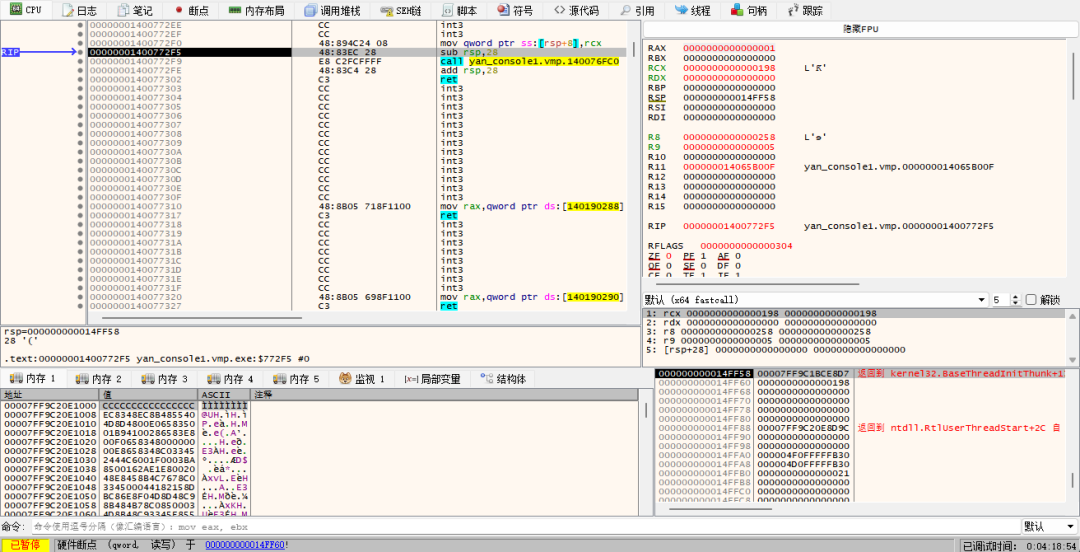
Task: Open the 调用堆栈 call stack tab
Action: coord(332,10)
